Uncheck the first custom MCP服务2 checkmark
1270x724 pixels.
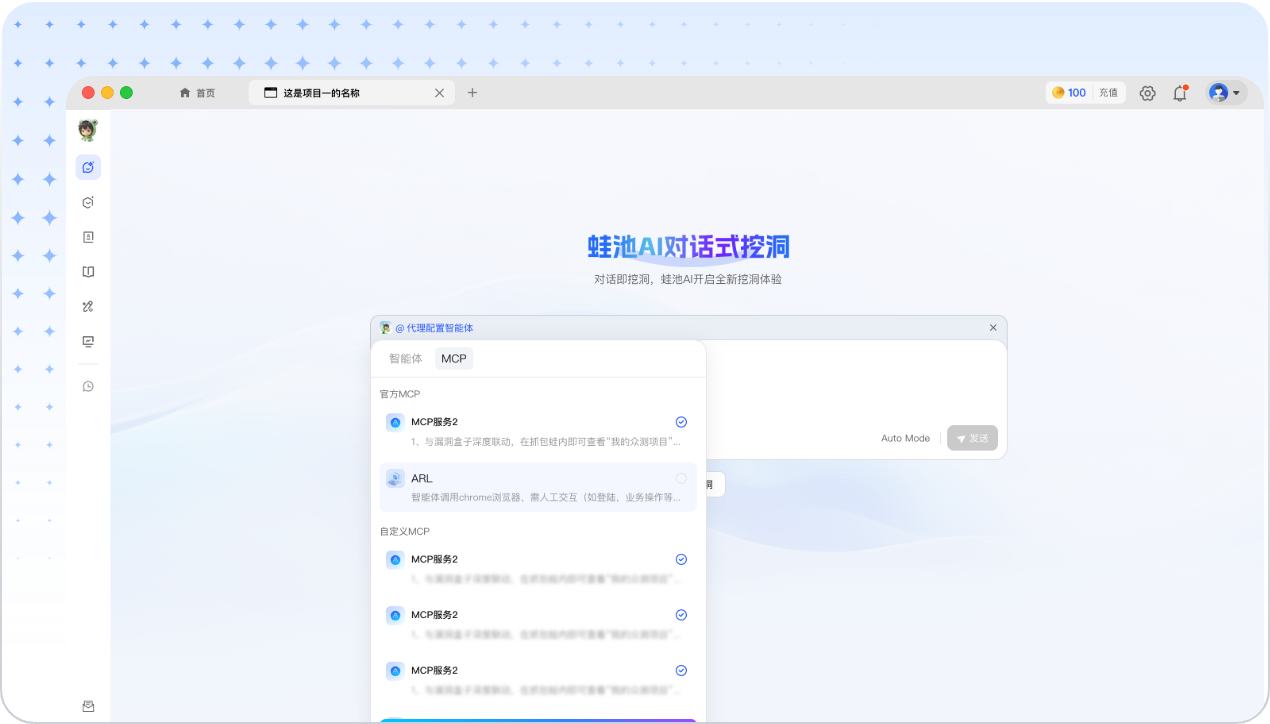click(681, 559)
